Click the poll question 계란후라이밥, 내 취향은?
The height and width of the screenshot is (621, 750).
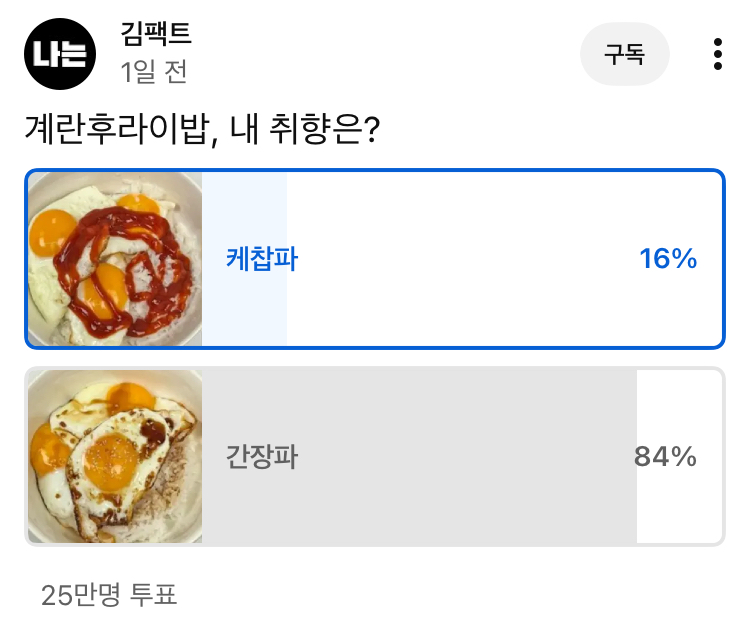[200, 131]
